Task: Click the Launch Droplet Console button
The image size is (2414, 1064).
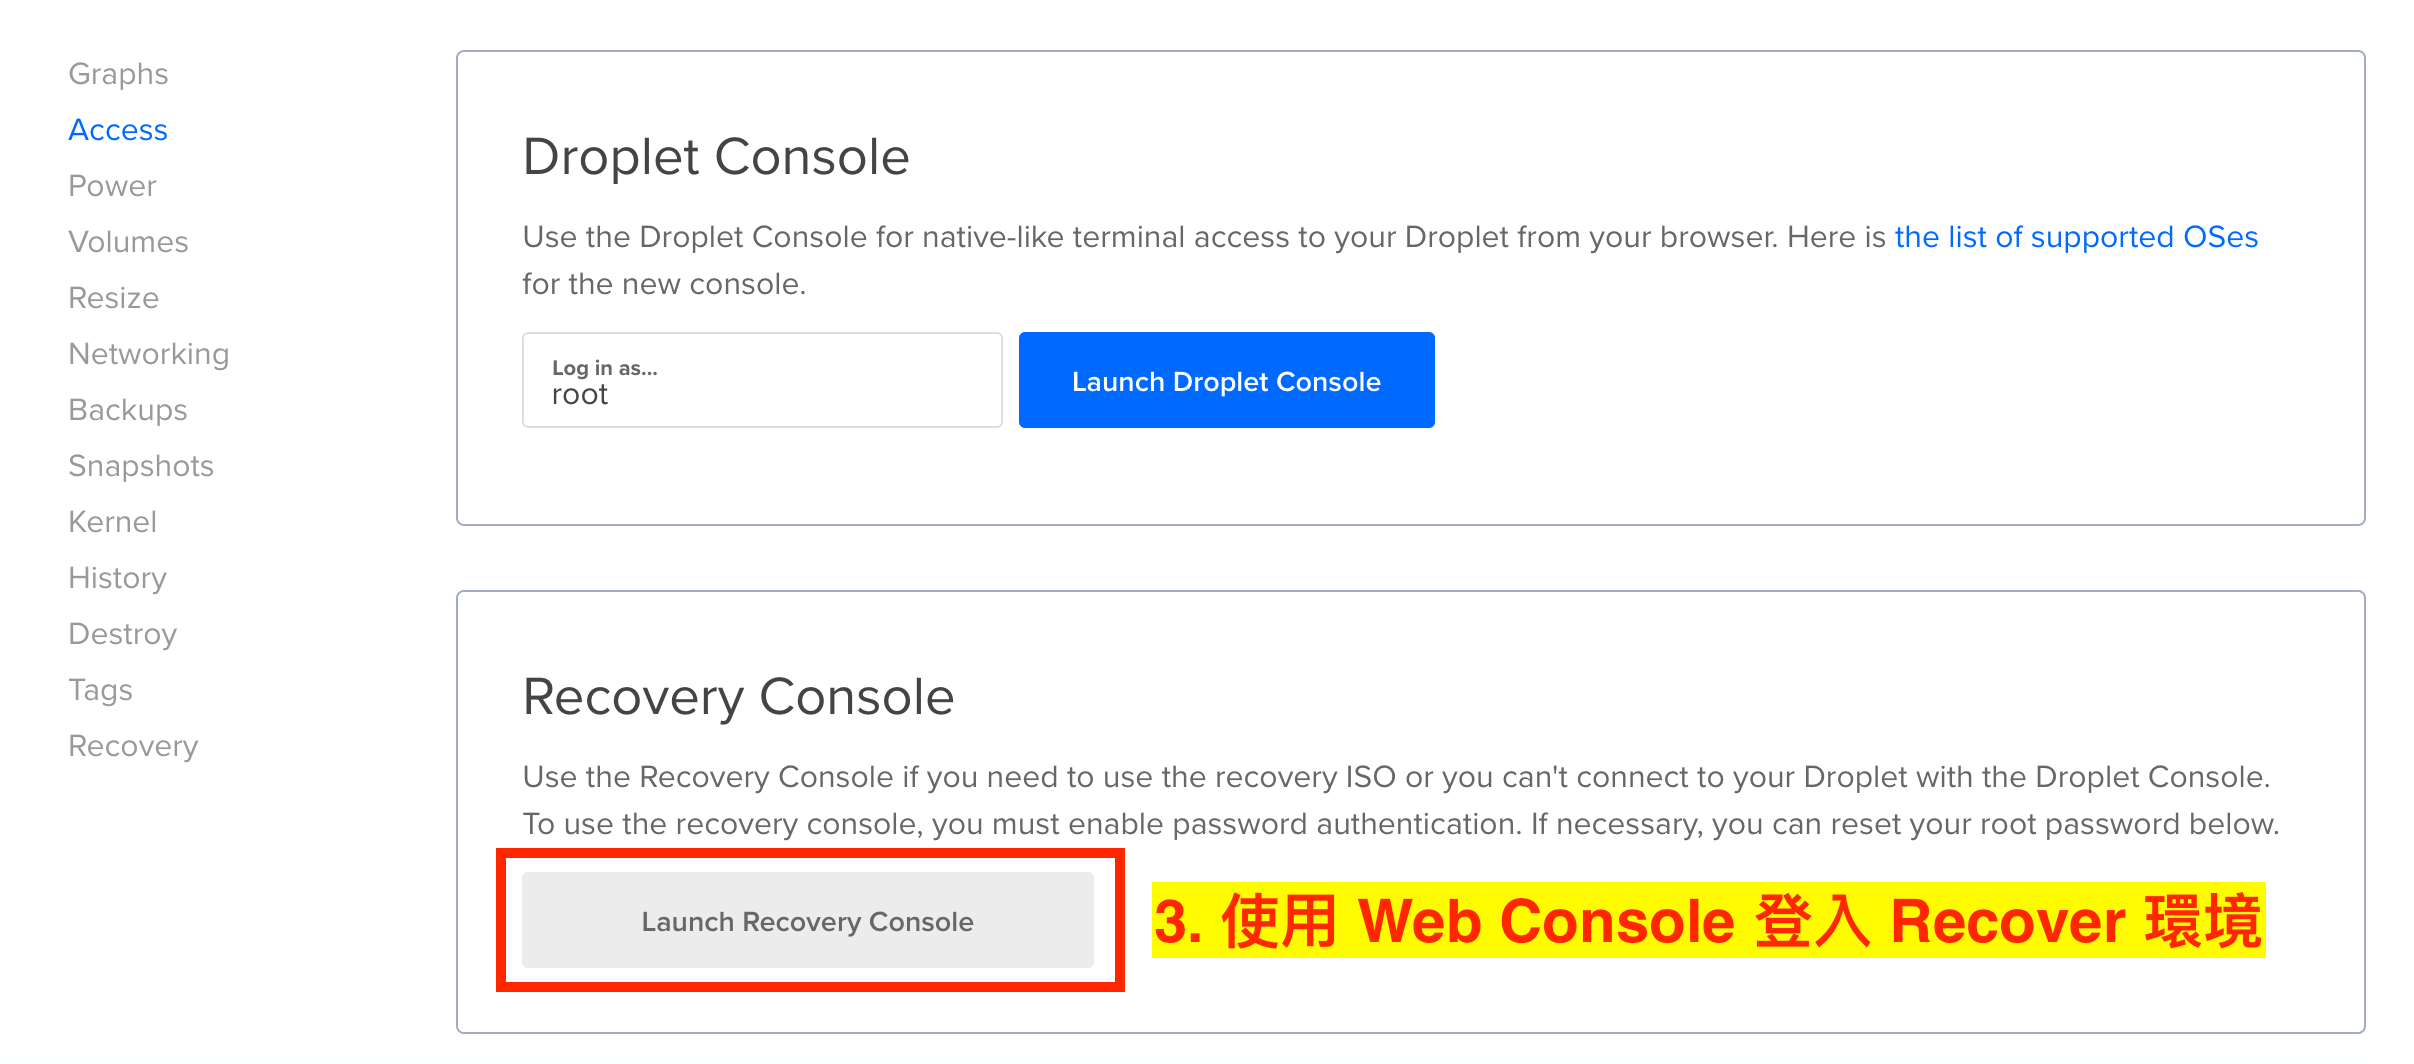Action: click(x=1226, y=380)
